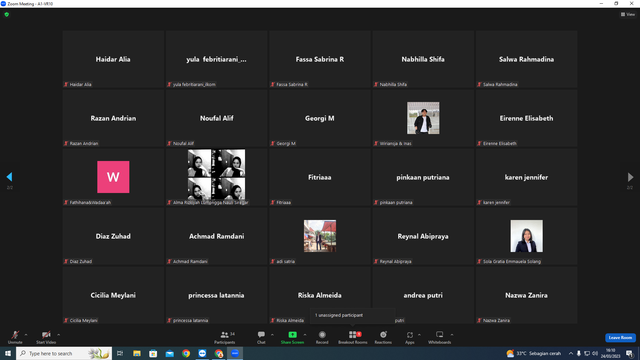Open share screen options arrow
The width and height of the screenshot is (640, 360).
[305, 335]
